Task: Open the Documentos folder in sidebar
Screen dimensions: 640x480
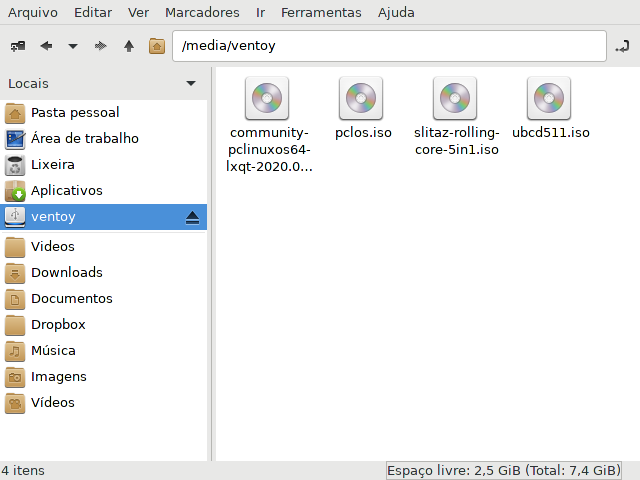Action: [104, 299]
